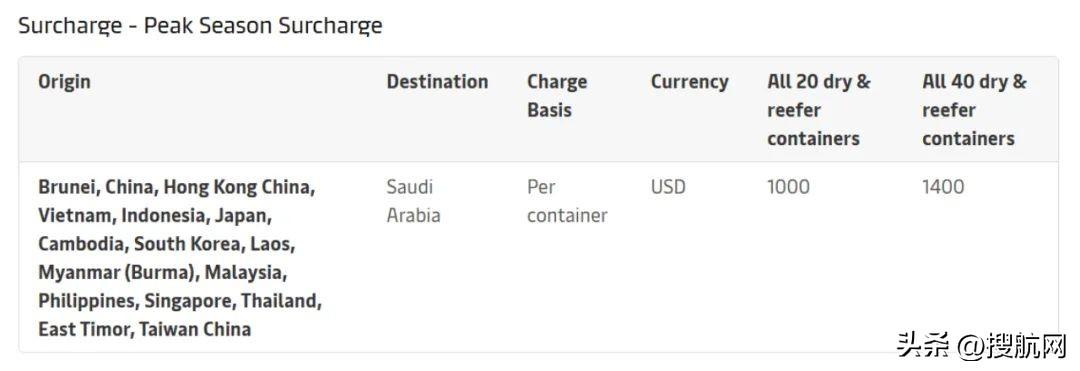
Task: Click East Timor, Taiwan China text line
Action: coord(145,329)
